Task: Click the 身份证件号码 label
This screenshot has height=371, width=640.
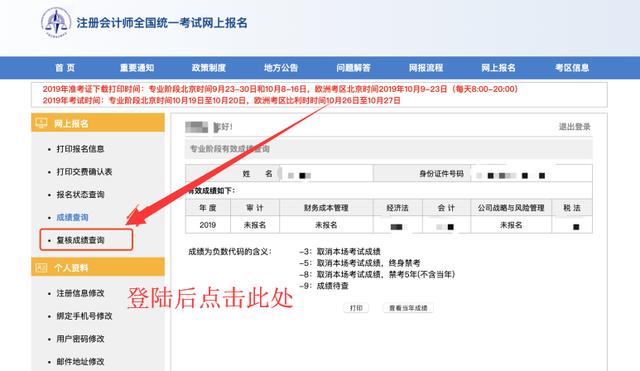Action: [441, 174]
